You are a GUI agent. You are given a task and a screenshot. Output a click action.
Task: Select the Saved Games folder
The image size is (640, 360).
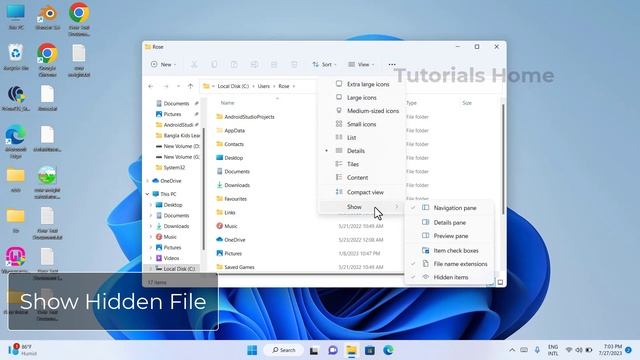tap(235, 267)
